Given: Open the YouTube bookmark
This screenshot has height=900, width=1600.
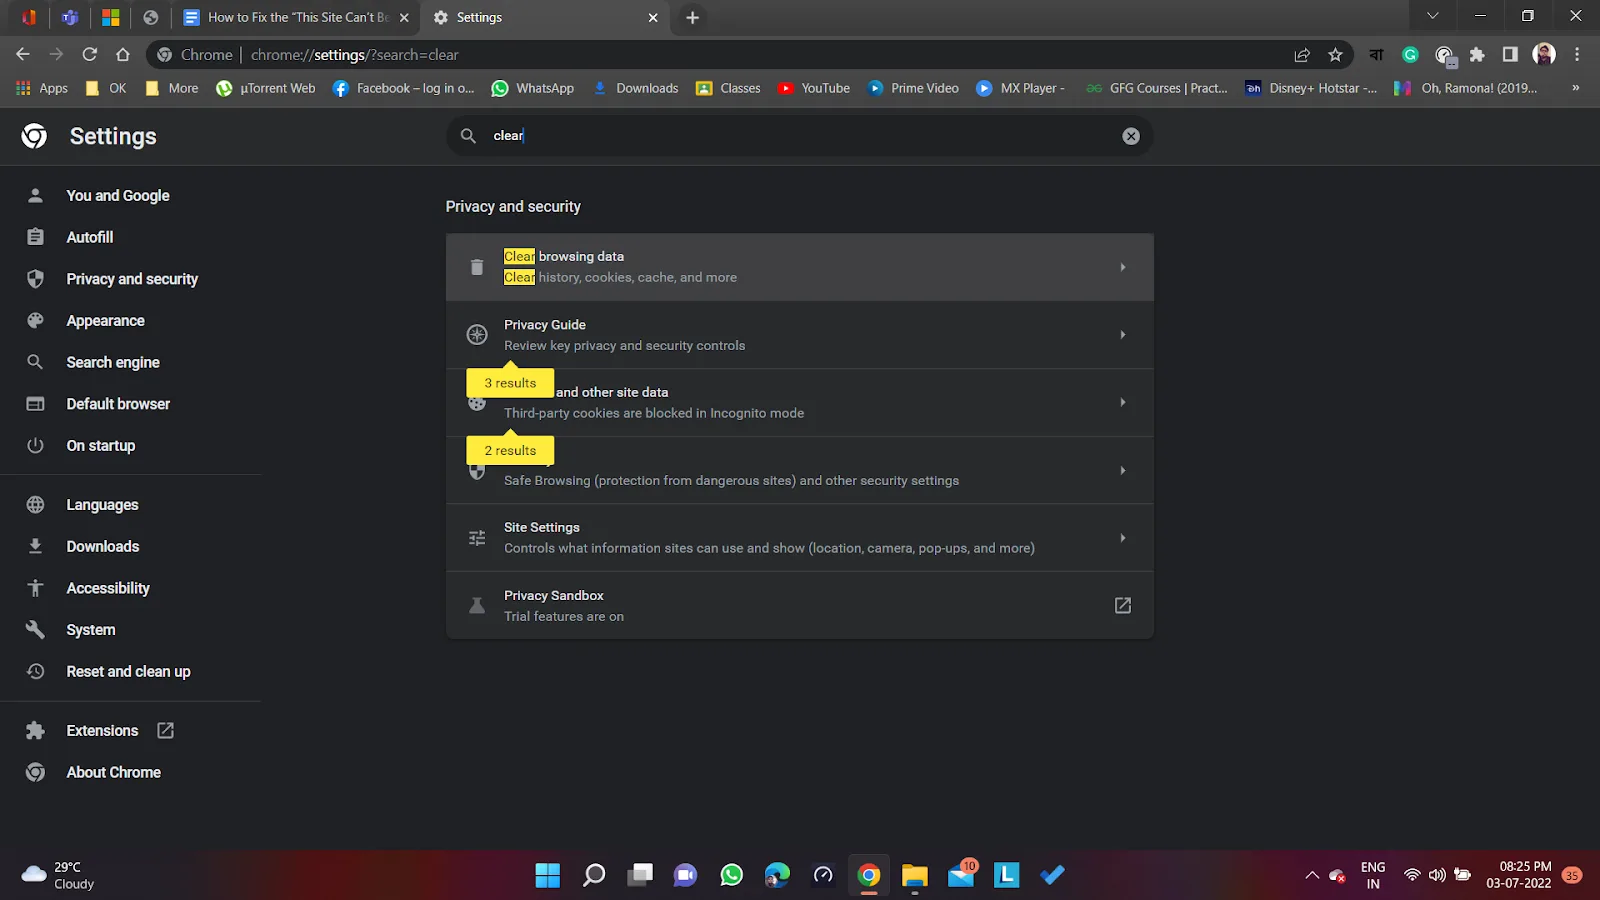Looking at the screenshot, I should coord(814,88).
